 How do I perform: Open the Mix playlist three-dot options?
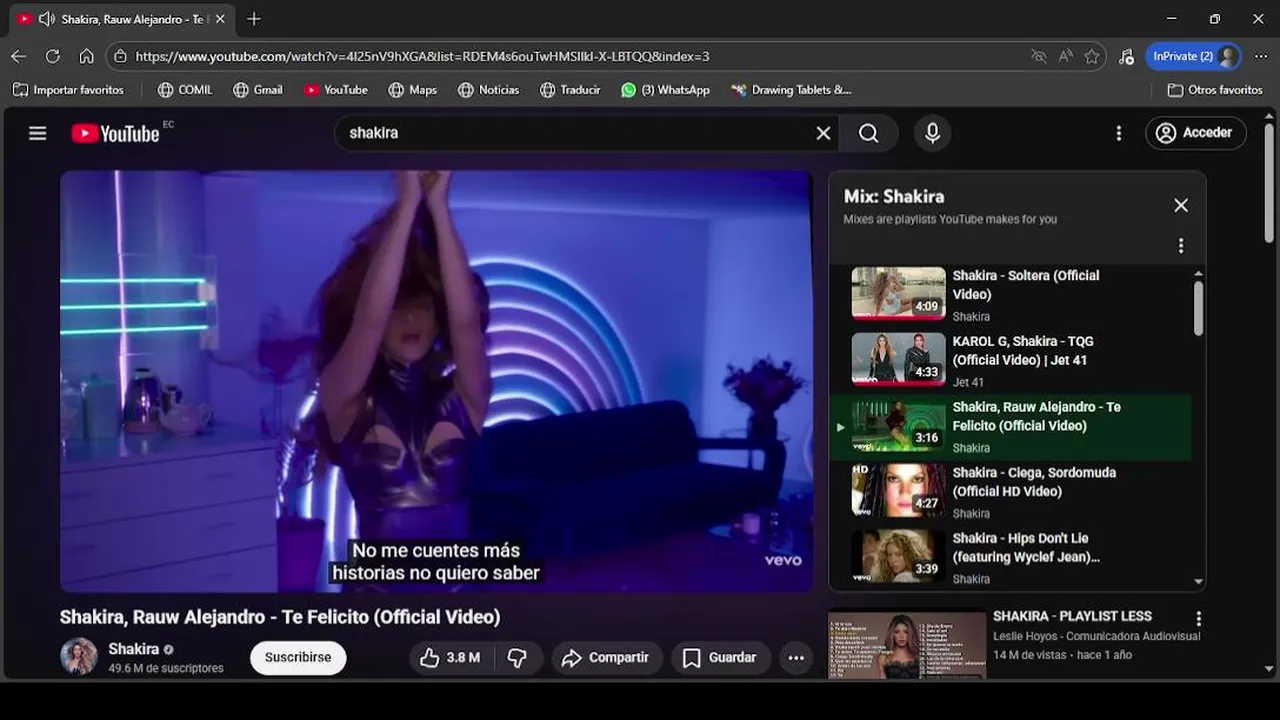click(x=1181, y=246)
